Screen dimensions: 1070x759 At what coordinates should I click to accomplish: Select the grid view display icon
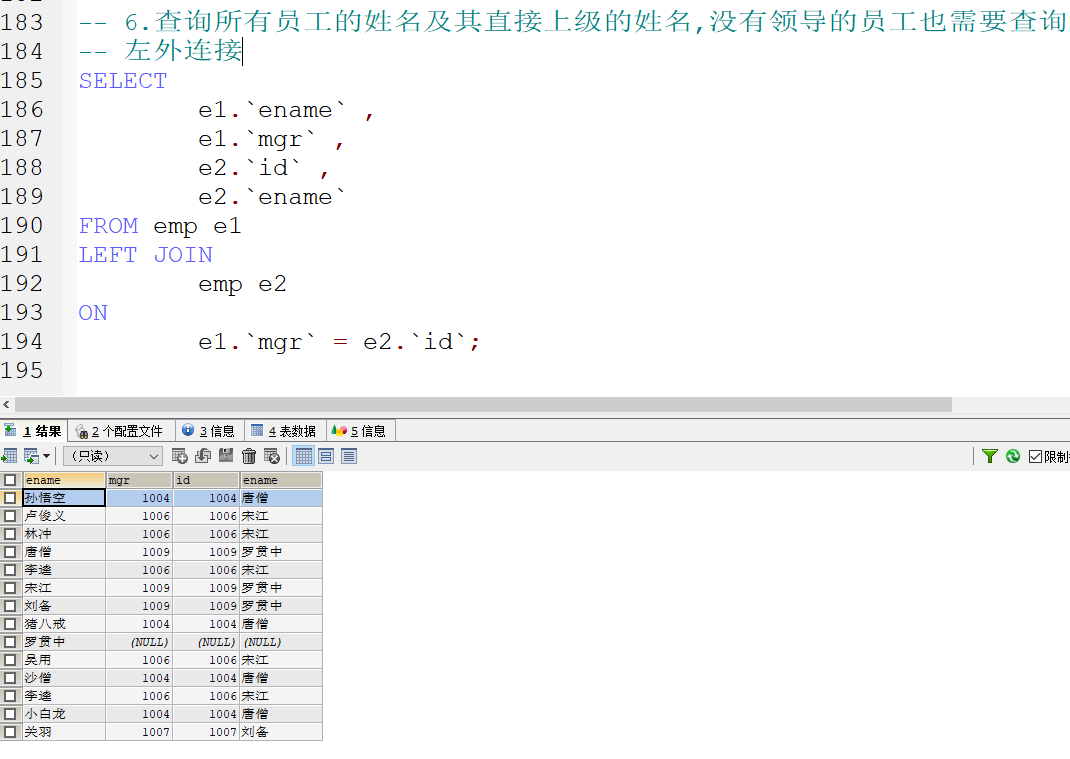pyautogui.click(x=305, y=456)
